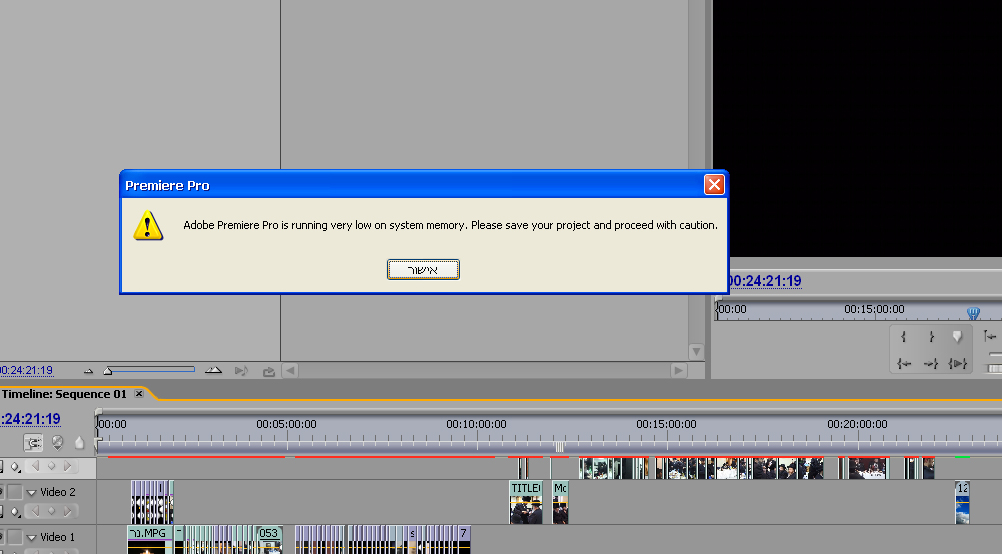Collapse the Video 1 track triangle
Viewport: 1002px width, 554px height.
[31, 538]
